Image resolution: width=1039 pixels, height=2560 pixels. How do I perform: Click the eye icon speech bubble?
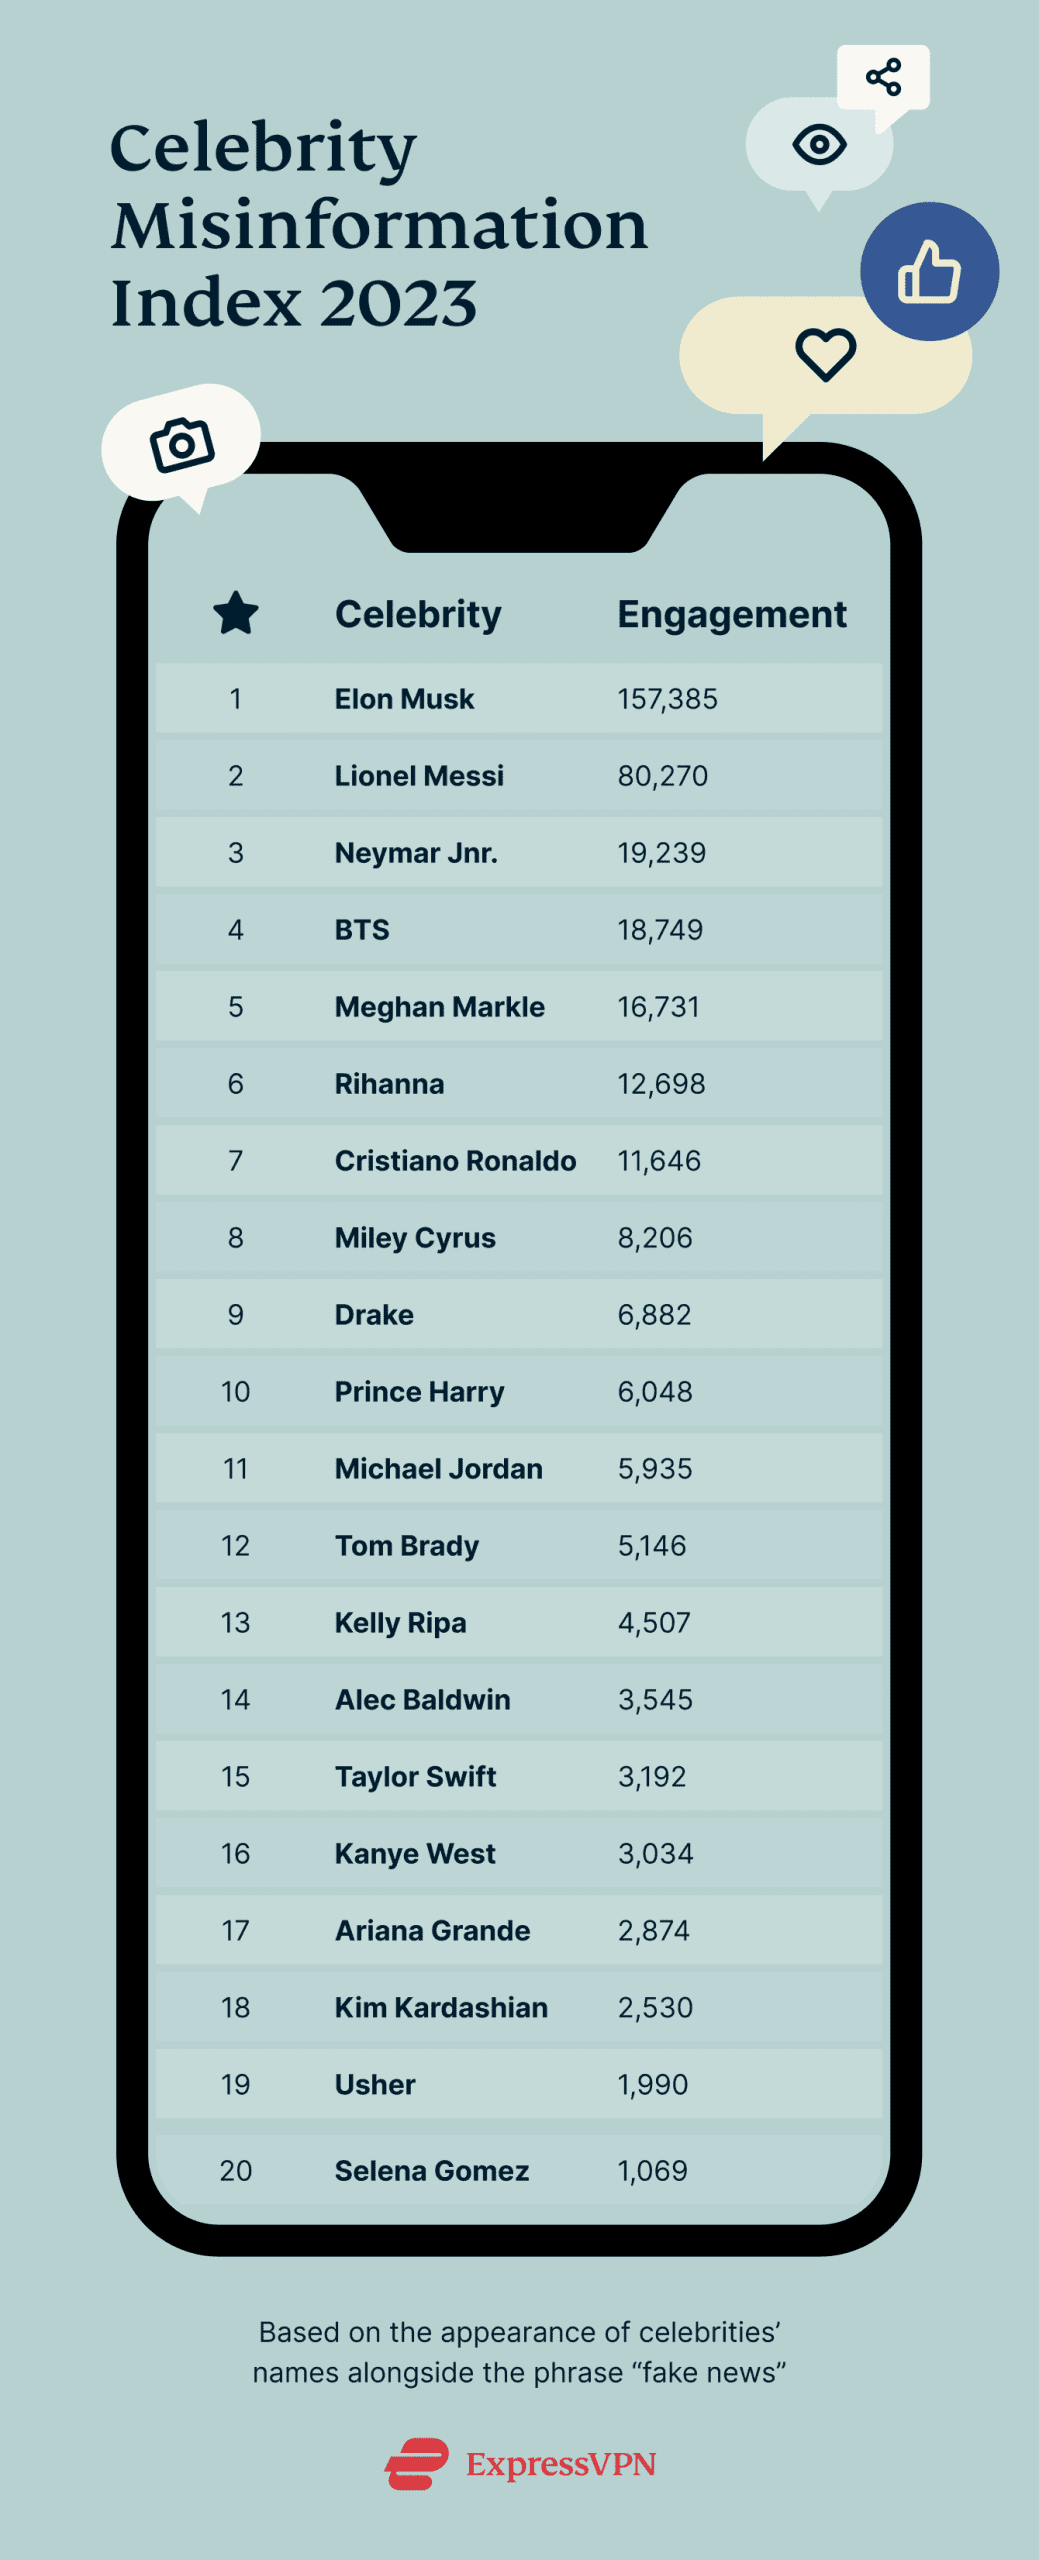tap(819, 145)
